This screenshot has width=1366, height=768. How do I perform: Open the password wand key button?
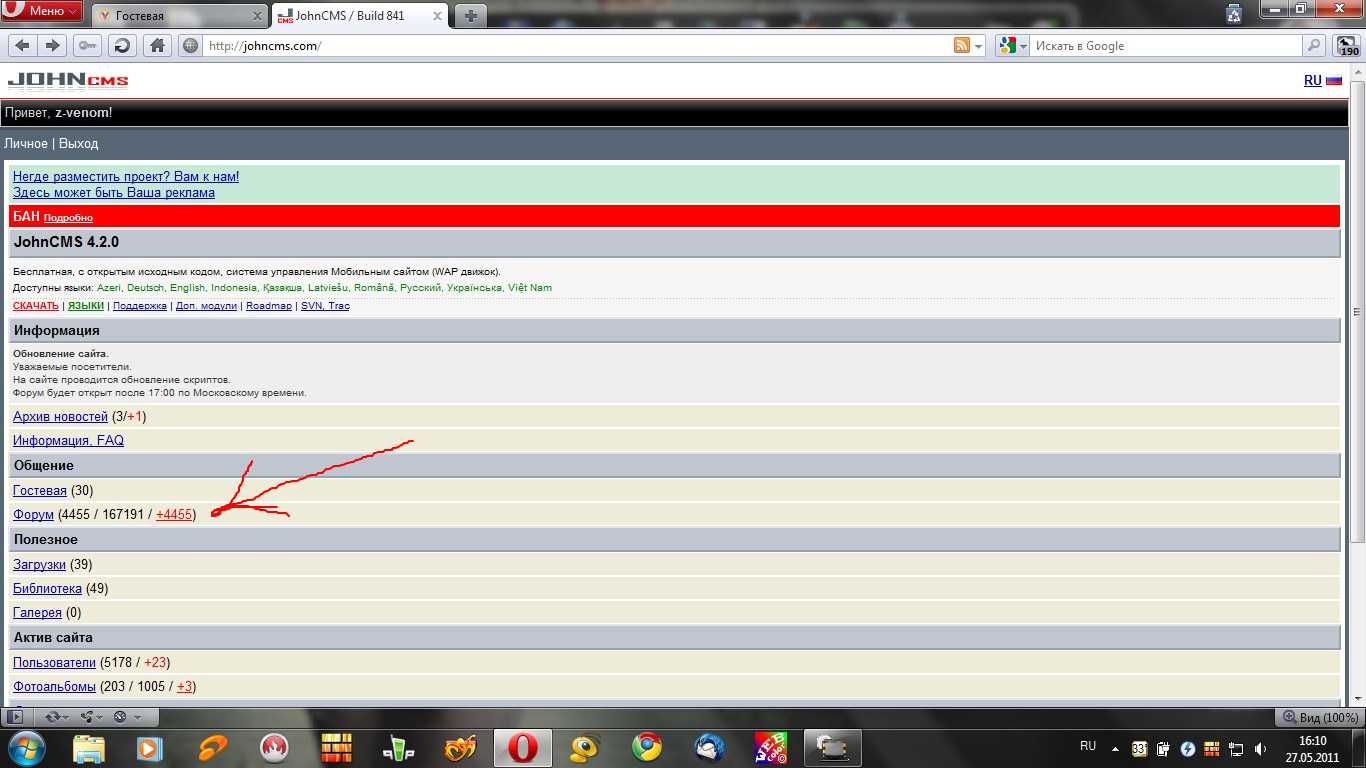pyautogui.click(x=88, y=45)
